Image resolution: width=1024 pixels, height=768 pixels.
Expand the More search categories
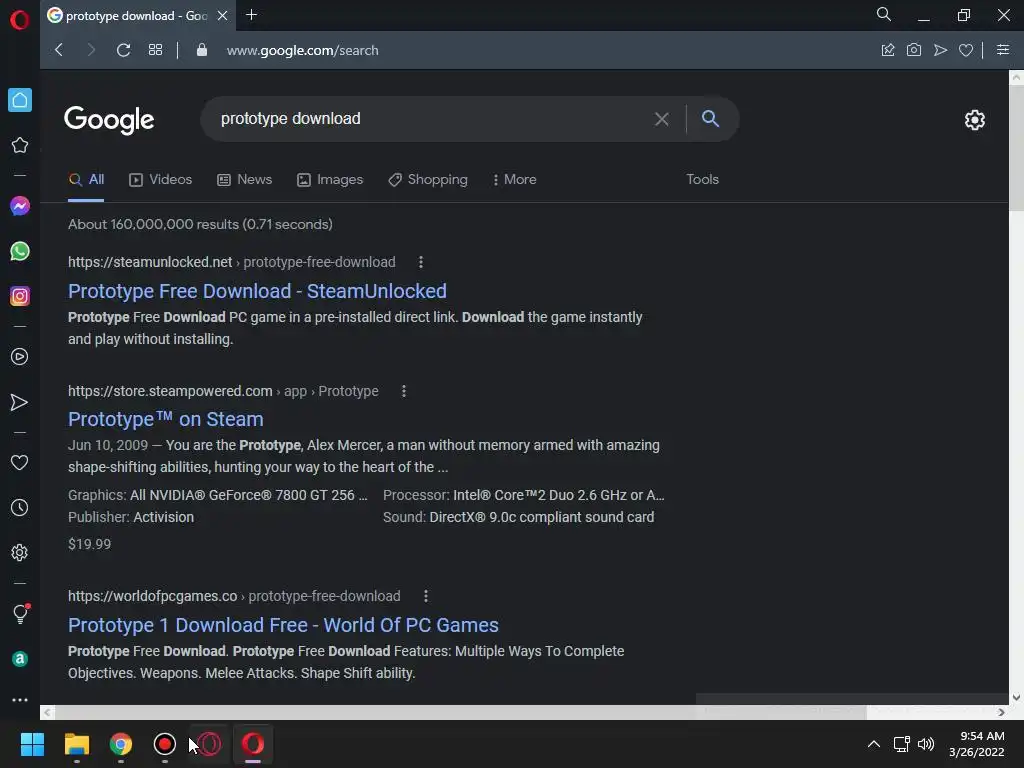point(515,180)
